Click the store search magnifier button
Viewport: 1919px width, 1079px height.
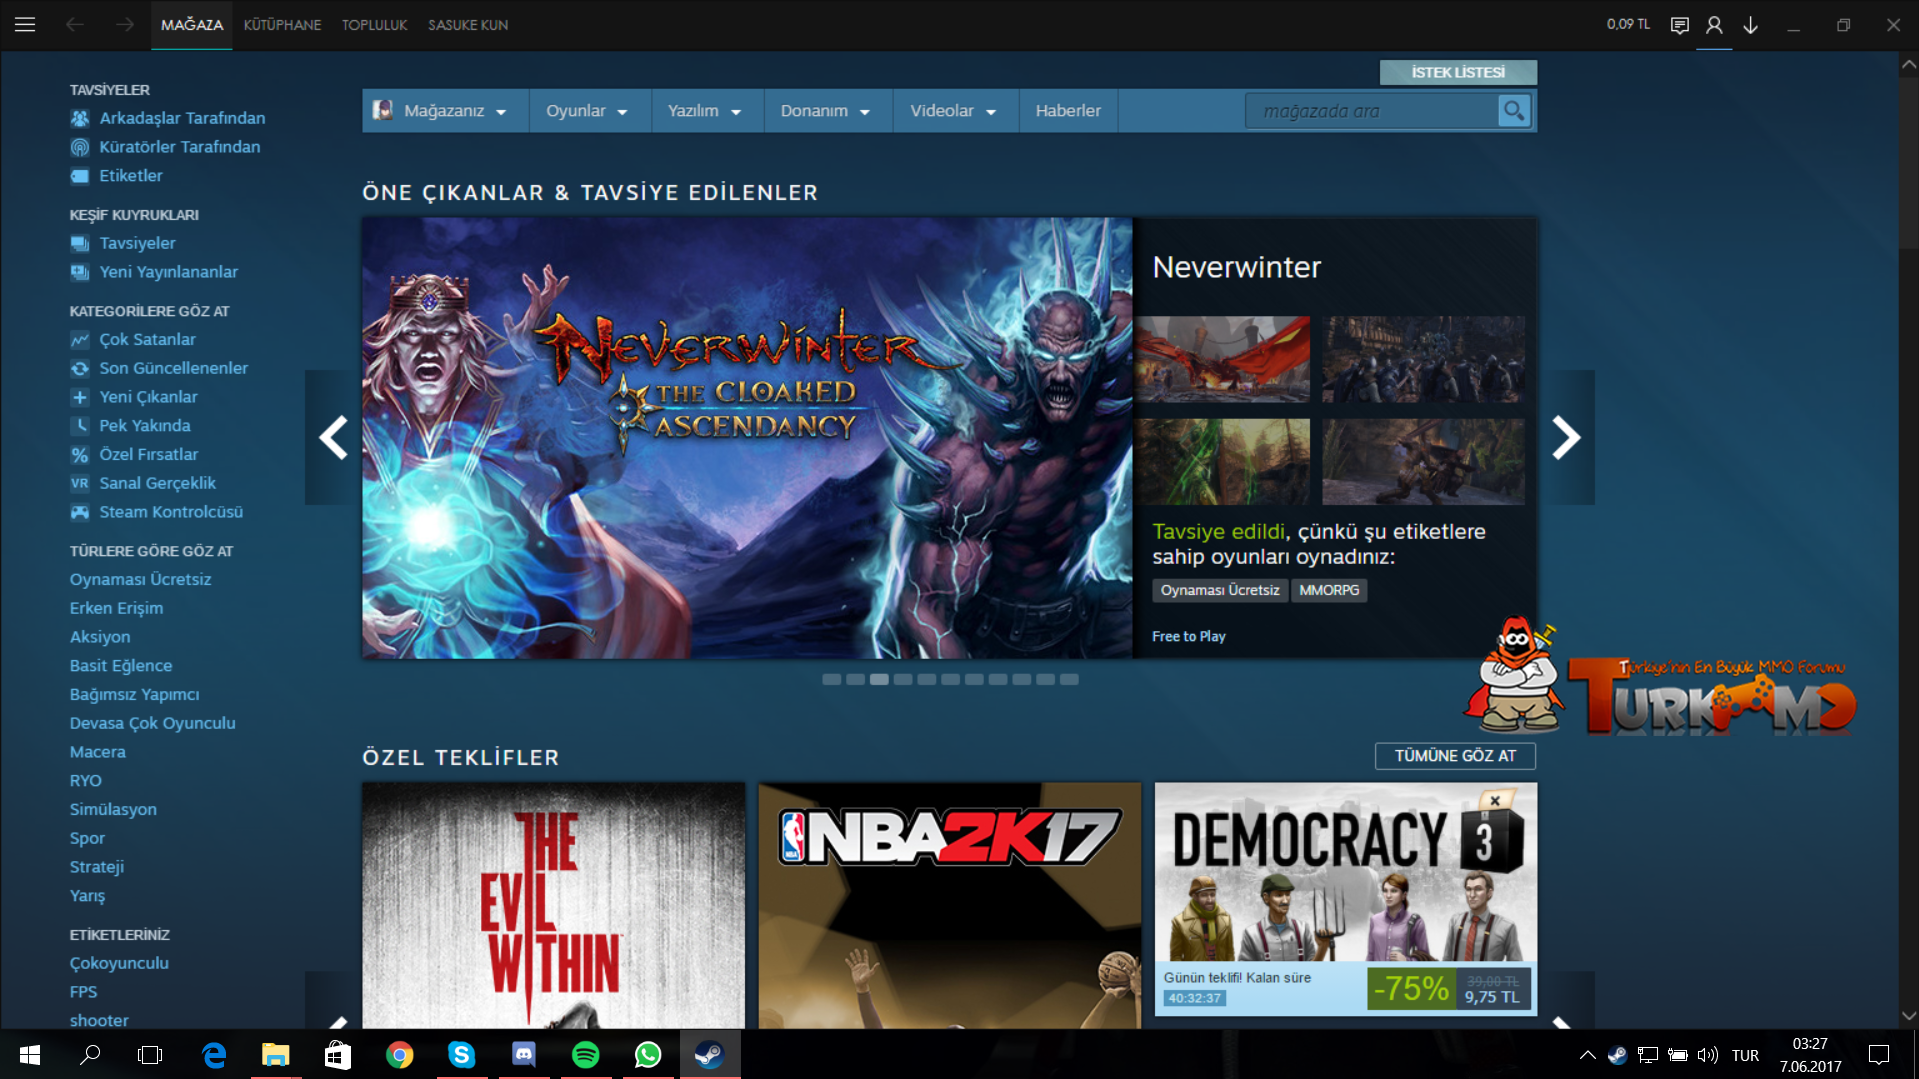click(x=1514, y=111)
